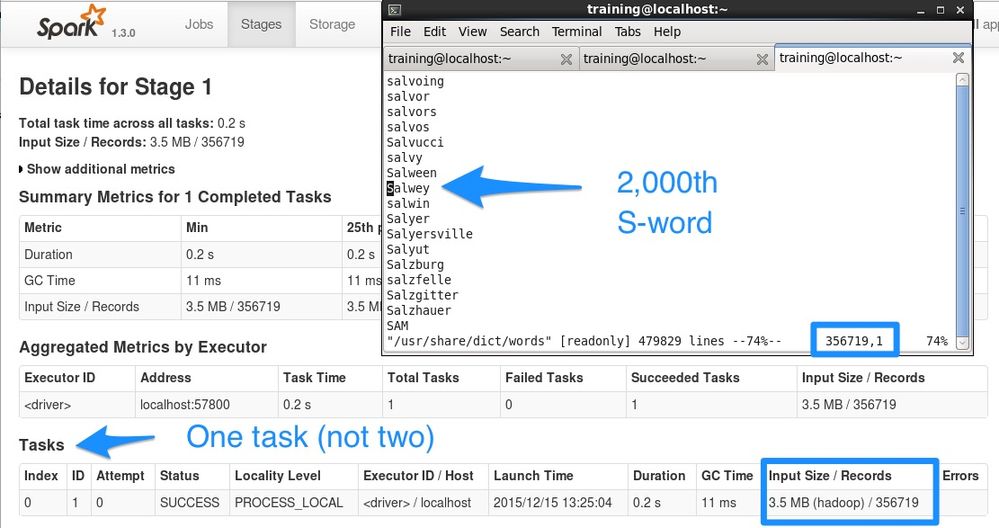Click Min header in summary table
The width and height of the screenshot is (999, 528).
coord(197,227)
